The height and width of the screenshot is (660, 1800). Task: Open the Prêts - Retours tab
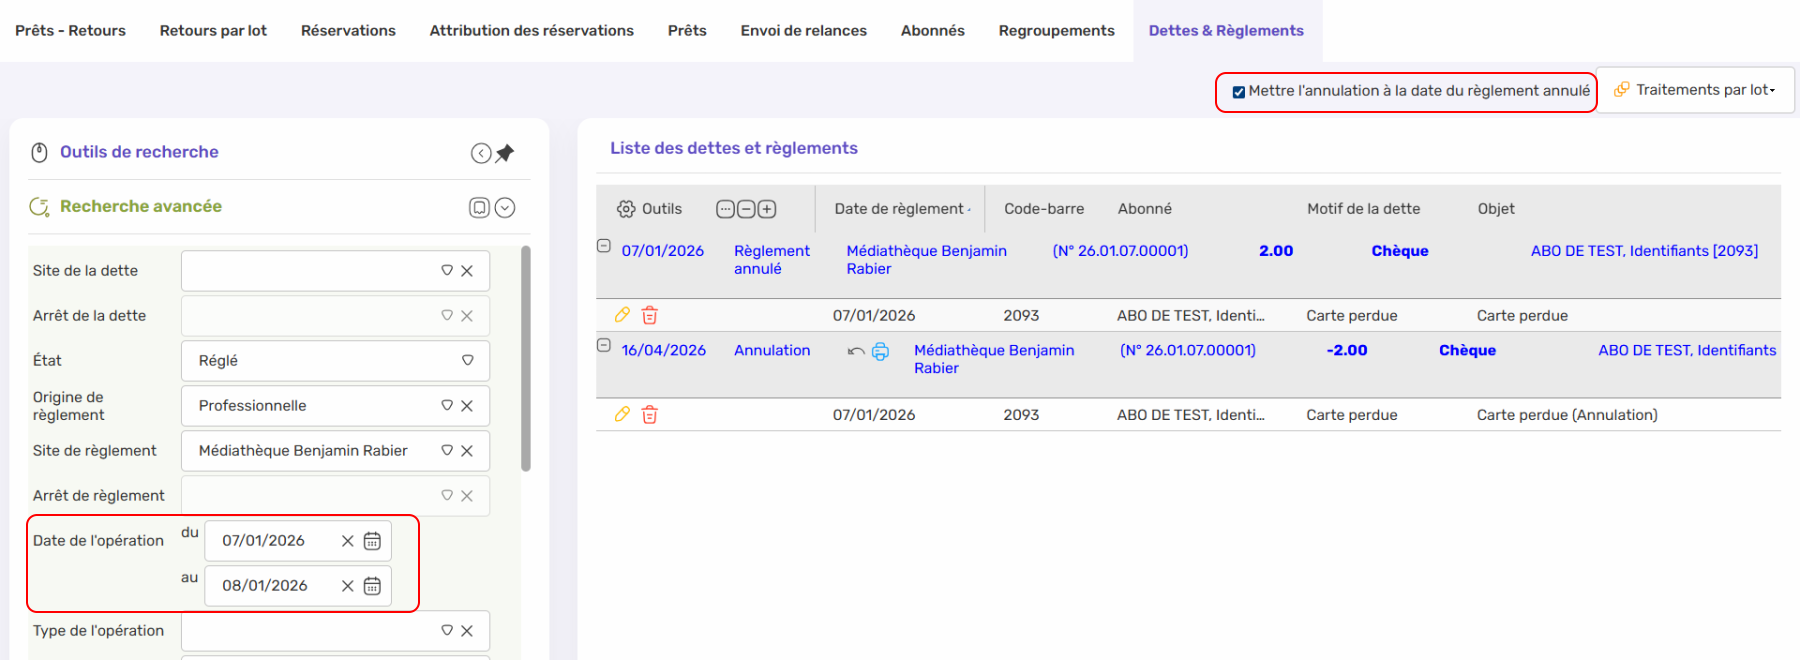[x=70, y=31]
